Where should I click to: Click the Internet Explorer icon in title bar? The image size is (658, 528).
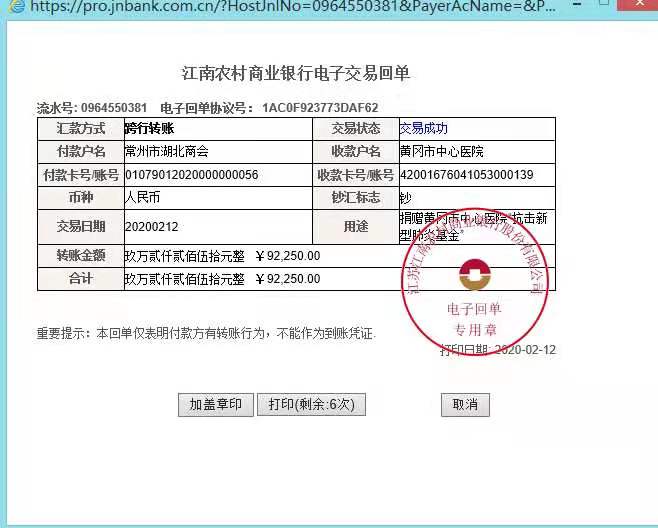click(x=16, y=7)
